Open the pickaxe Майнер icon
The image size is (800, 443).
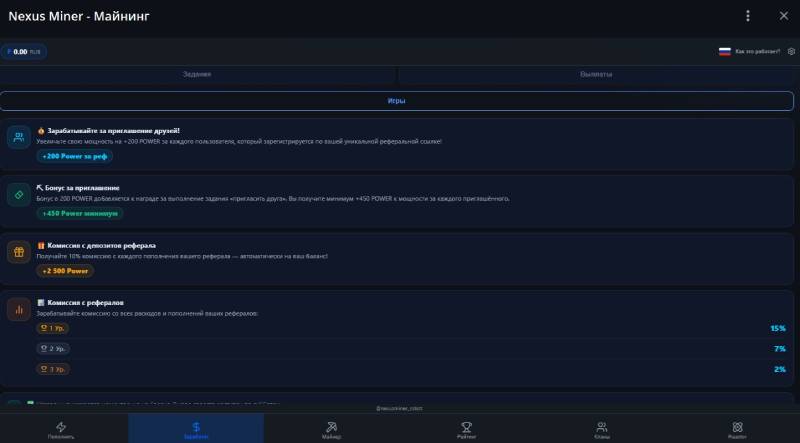coord(332,427)
